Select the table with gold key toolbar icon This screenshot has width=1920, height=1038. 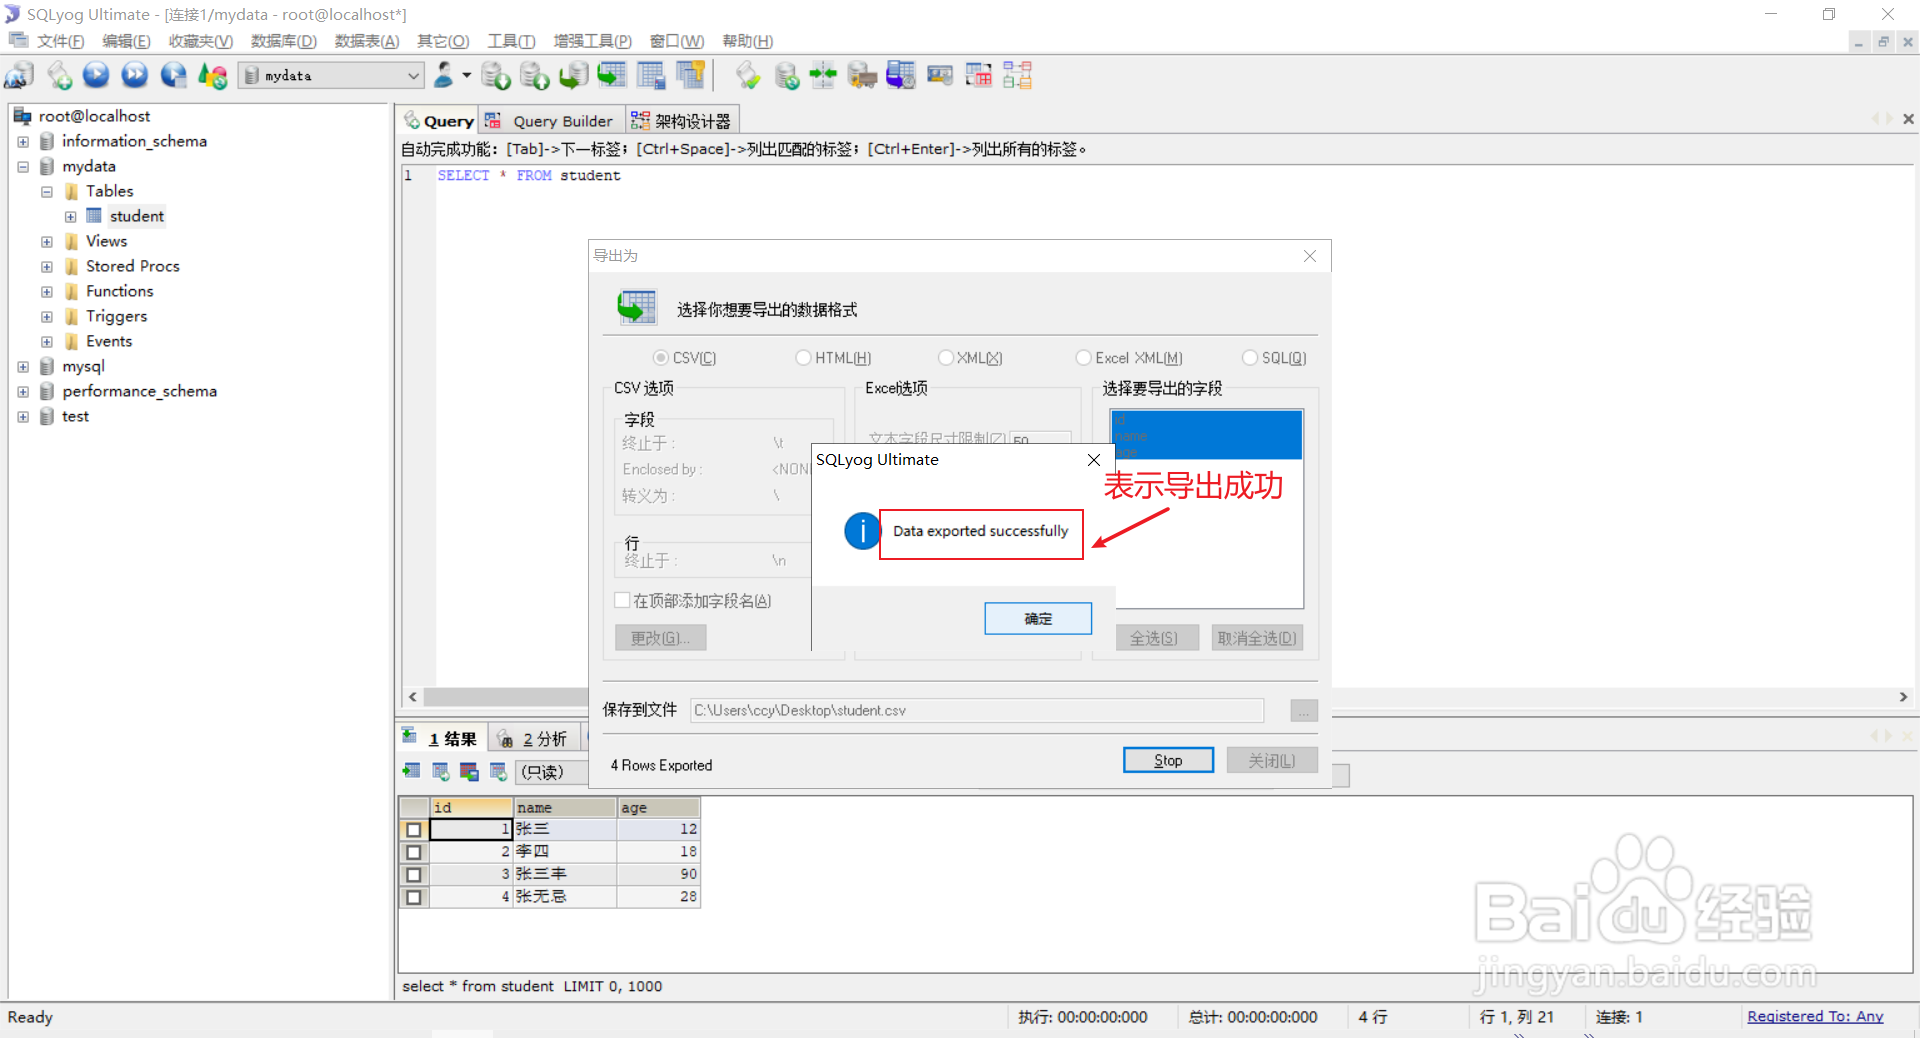(x=690, y=75)
